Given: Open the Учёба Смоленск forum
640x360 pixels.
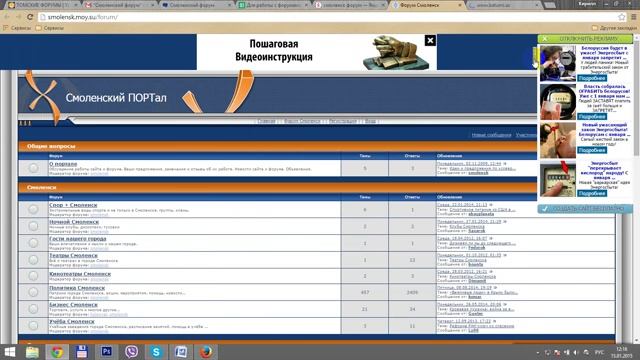Looking at the screenshot, I should tap(72, 321).
